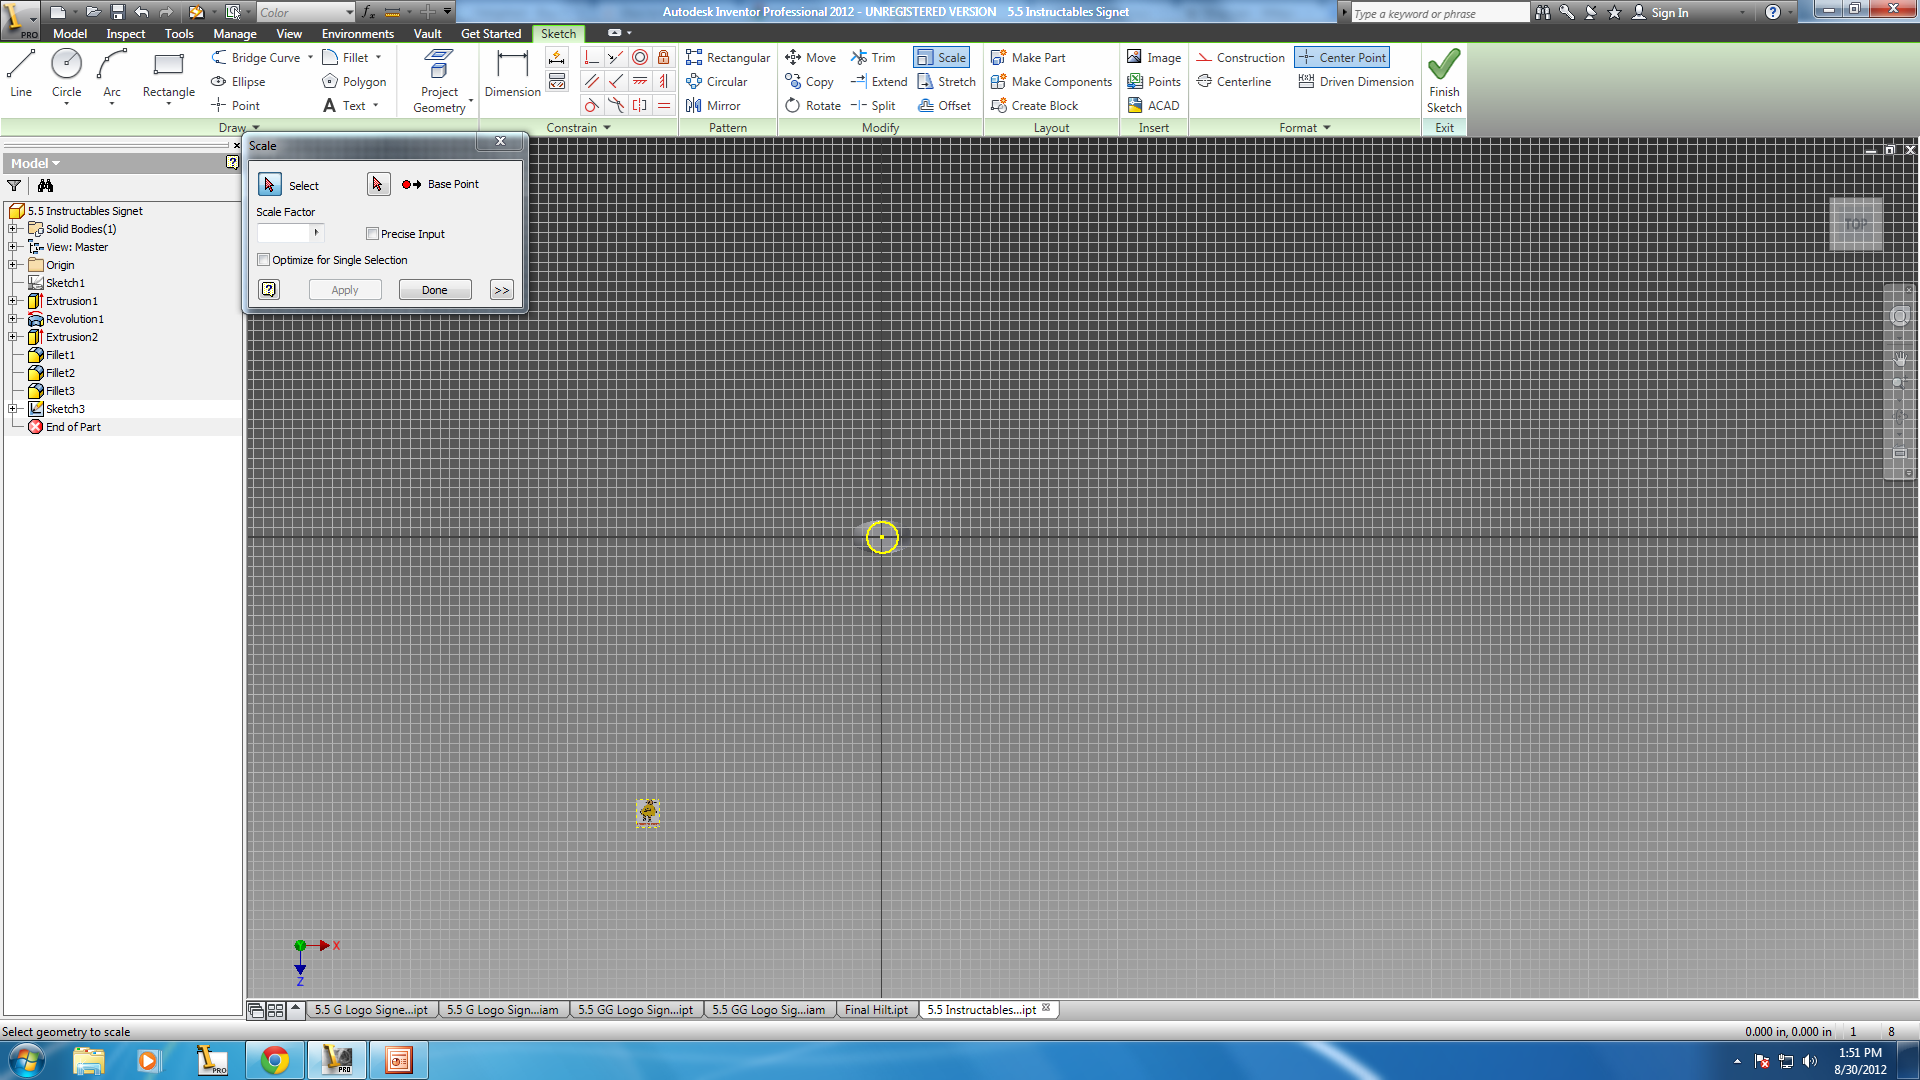Image resolution: width=1920 pixels, height=1080 pixels.
Task: Select Rectangular pattern tool
Action: 728,58
